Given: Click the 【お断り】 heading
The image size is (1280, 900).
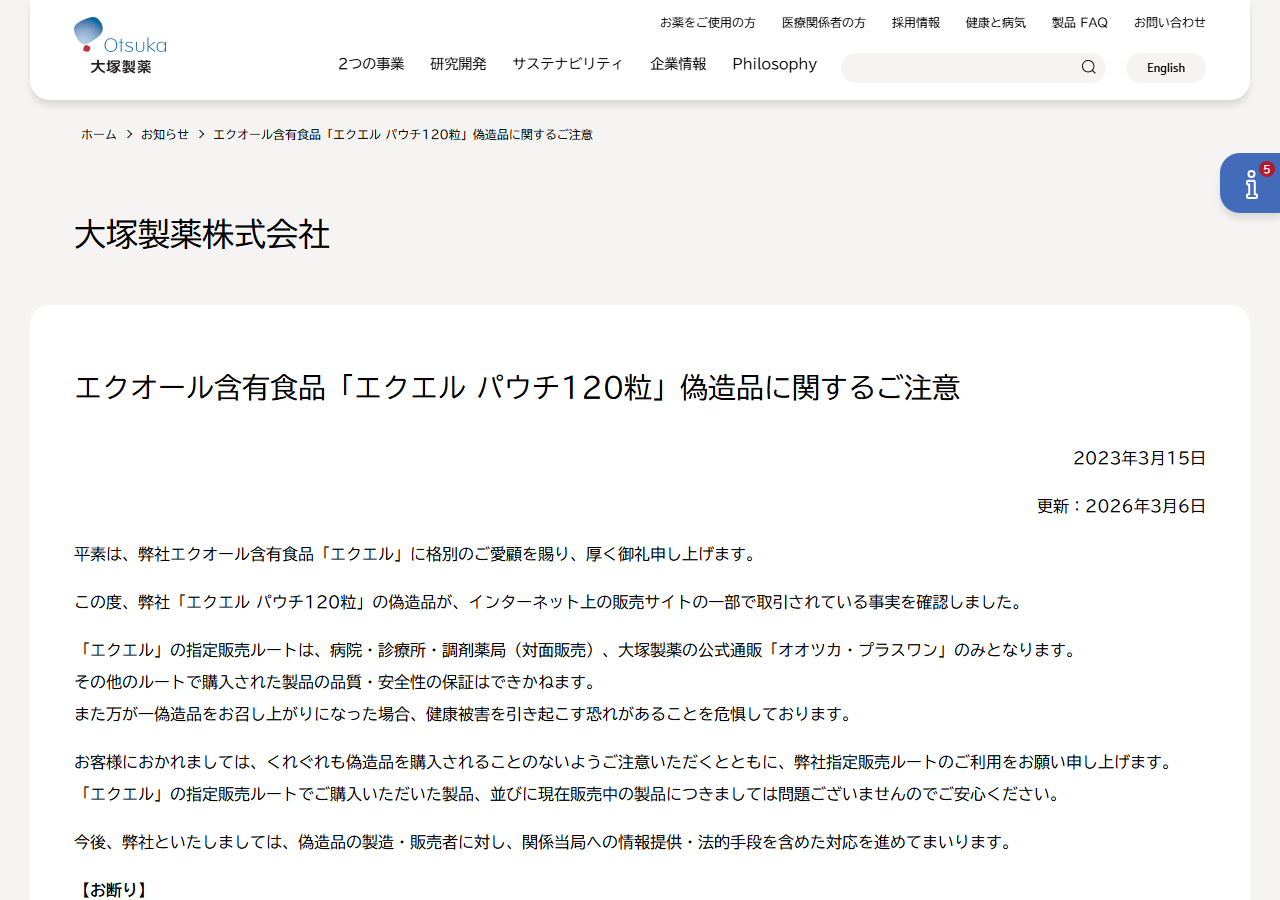Looking at the screenshot, I should [x=113, y=889].
